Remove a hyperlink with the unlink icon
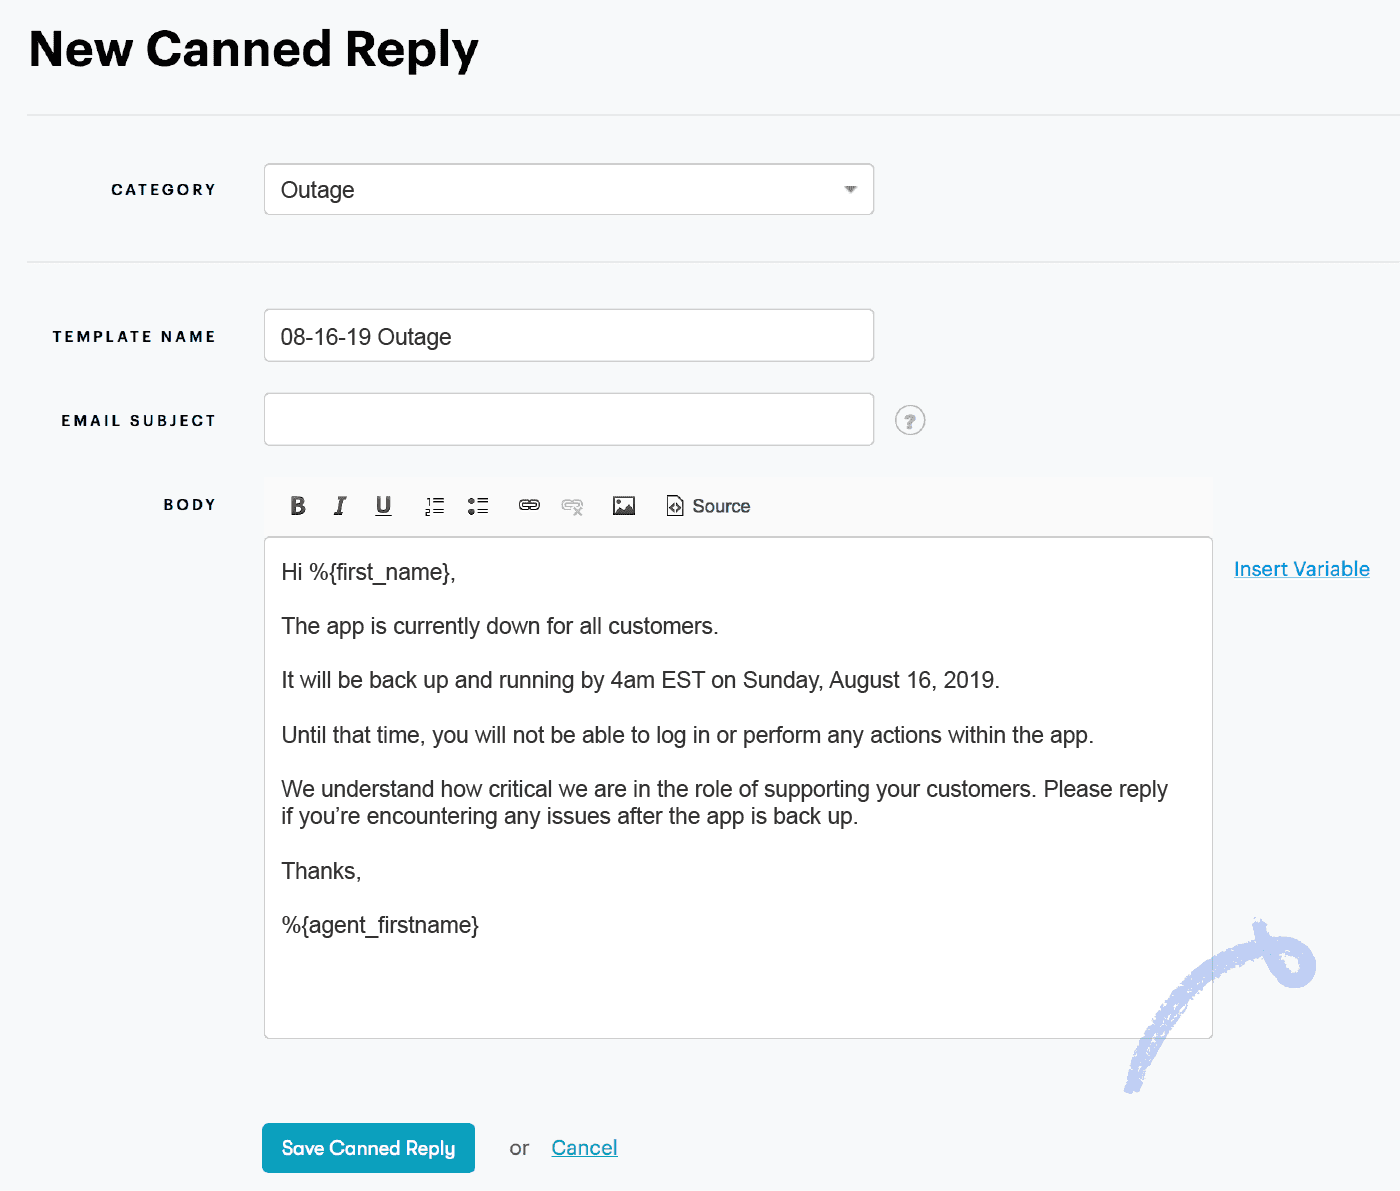This screenshot has width=1400, height=1191. click(572, 506)
